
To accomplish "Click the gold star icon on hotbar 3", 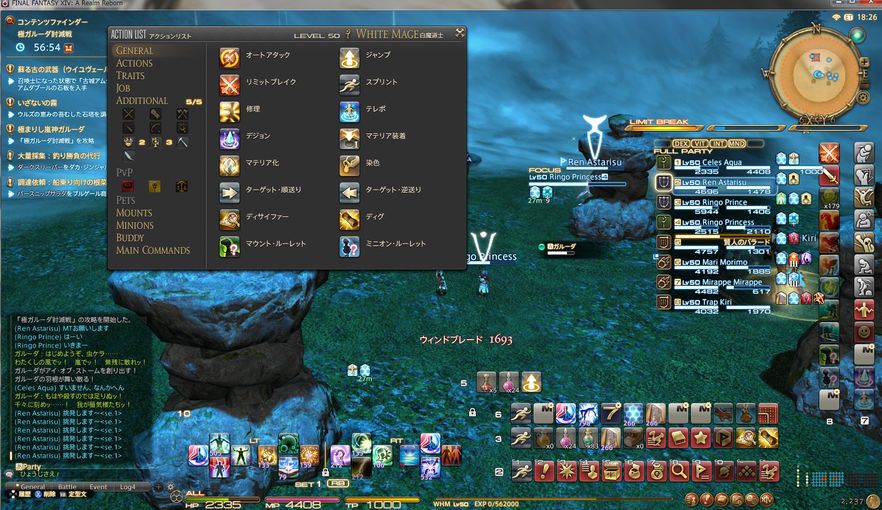I will tap(701, 437).
